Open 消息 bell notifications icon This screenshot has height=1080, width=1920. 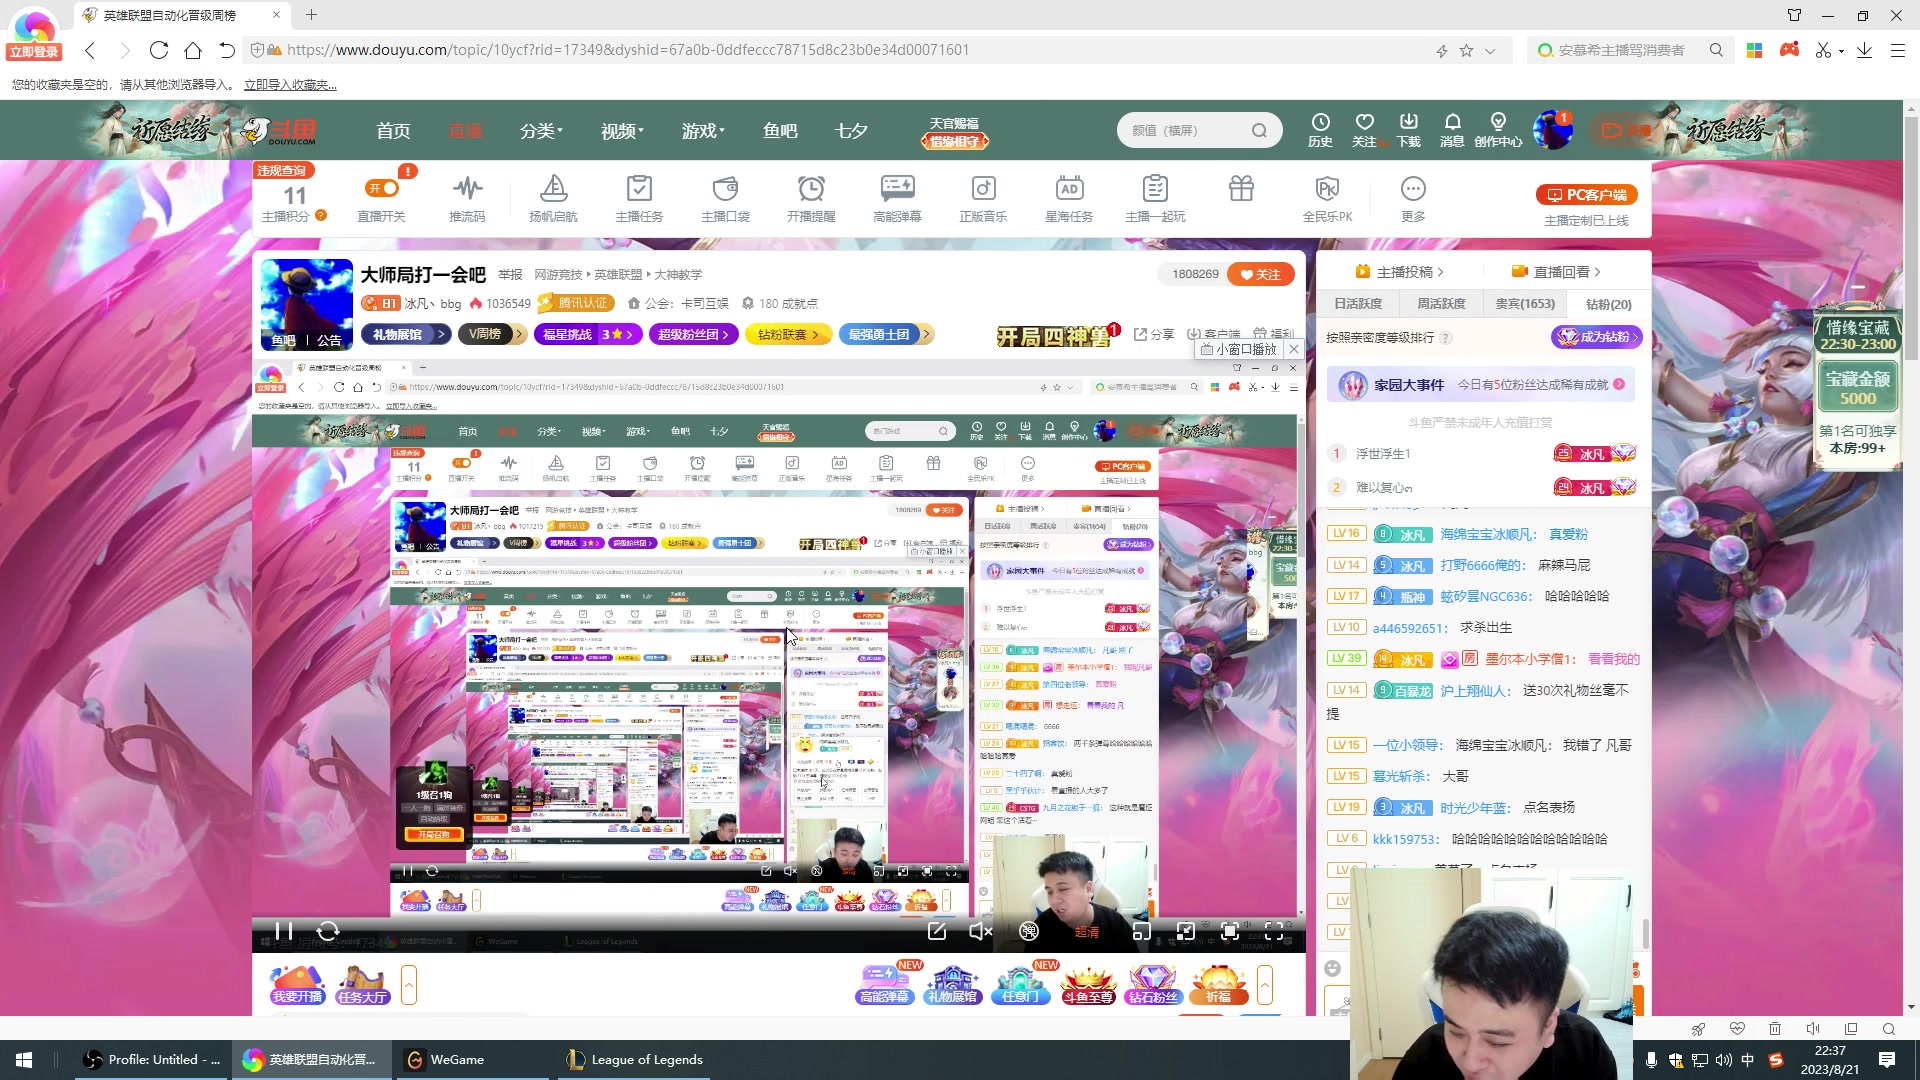[1452, 130]
